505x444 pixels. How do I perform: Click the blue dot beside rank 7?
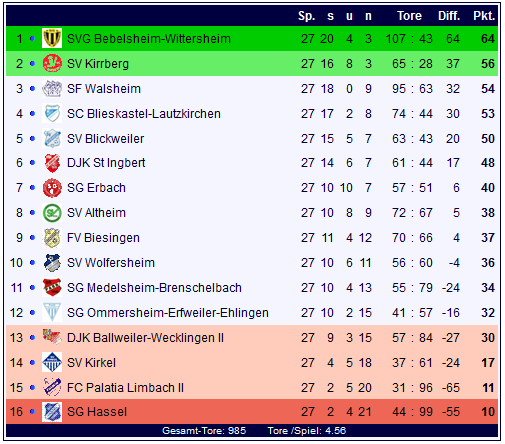pyautogui.click(x=32, y=188)
